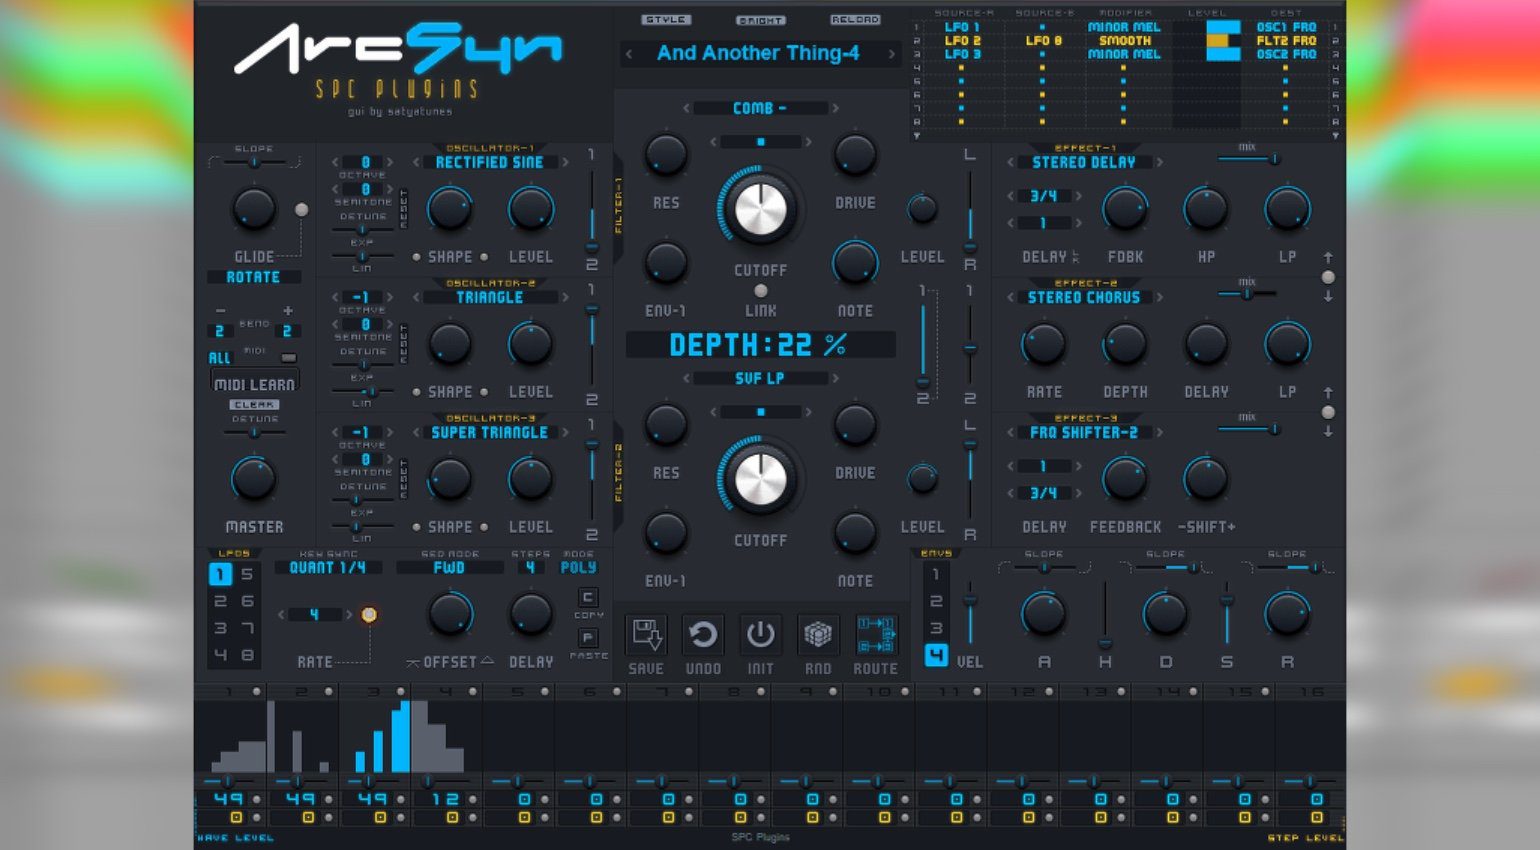Screen dimensions: 1540x850
Task: Toggle the MIDI switch beside ALL
Action: pyautogui.click(x=289, y=358)
